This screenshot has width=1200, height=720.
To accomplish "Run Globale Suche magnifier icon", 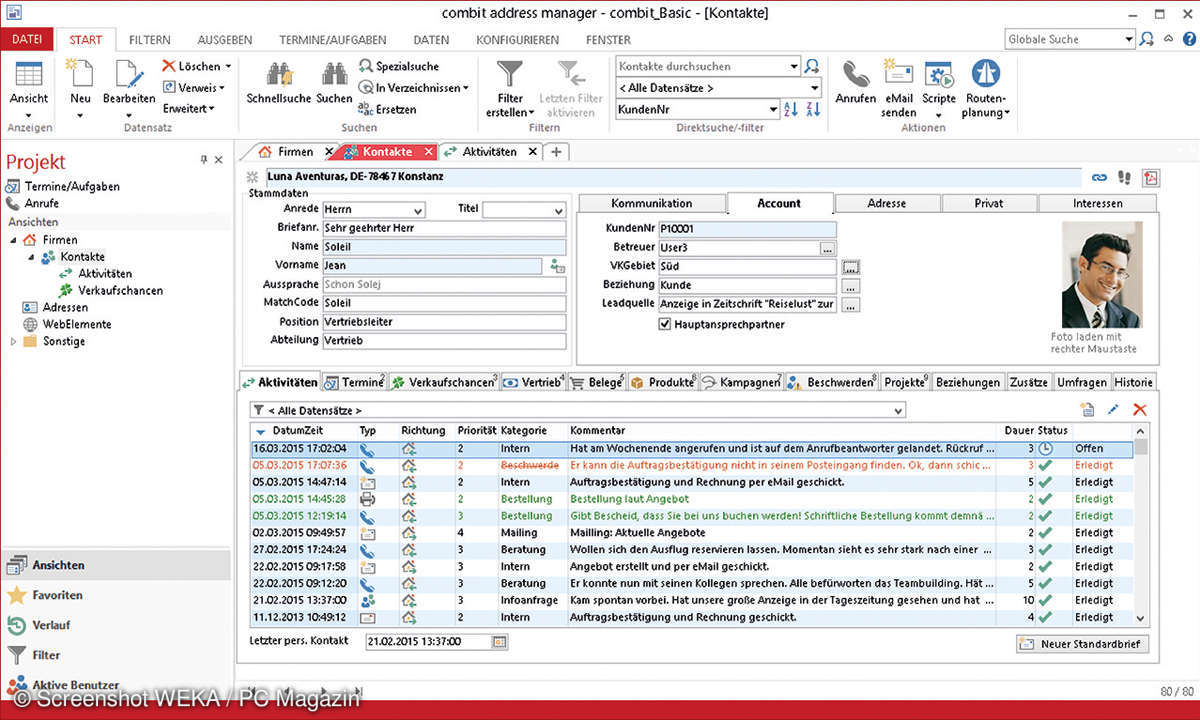I will tap(1147, 39).
